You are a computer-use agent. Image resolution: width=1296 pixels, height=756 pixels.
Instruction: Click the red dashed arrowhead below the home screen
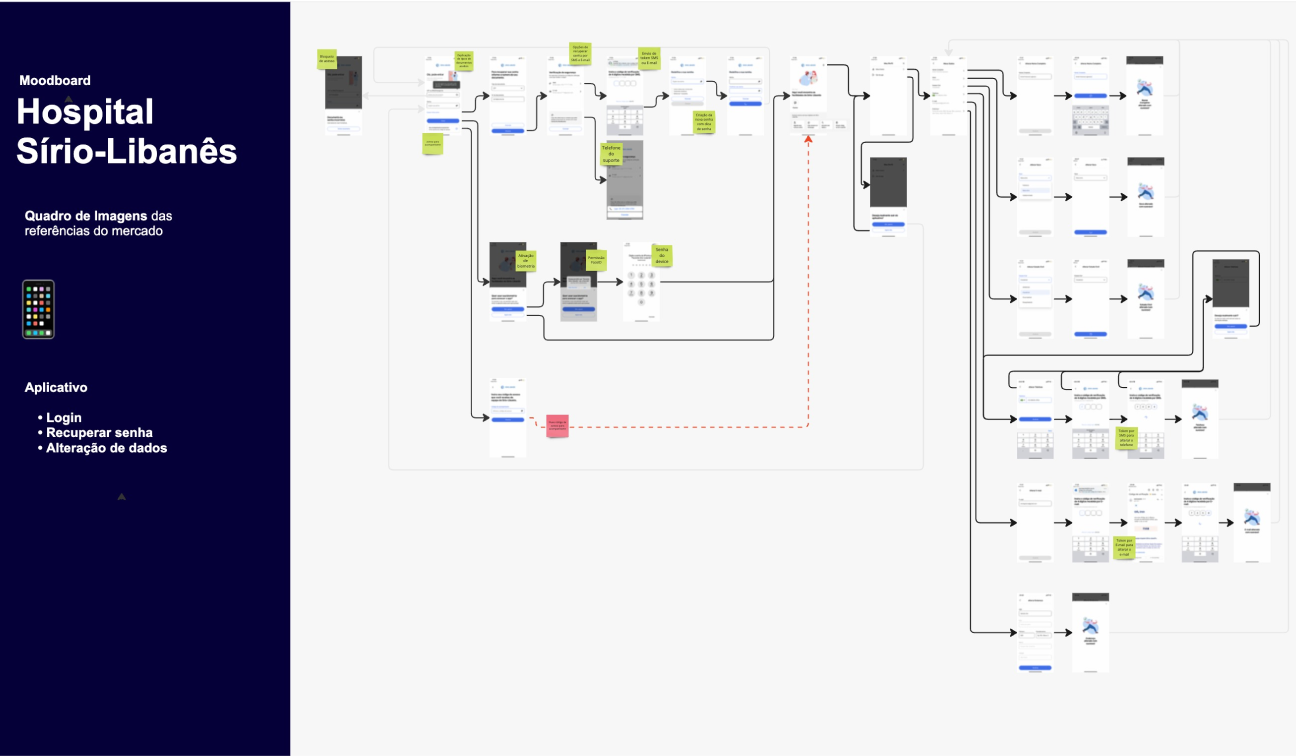pos(808,142)
